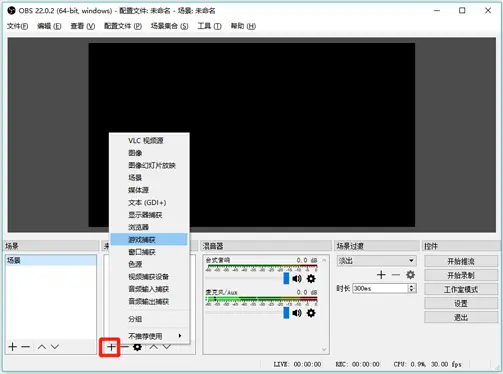
Task: Open the 工具(T) menu
Action: point(209,26)
